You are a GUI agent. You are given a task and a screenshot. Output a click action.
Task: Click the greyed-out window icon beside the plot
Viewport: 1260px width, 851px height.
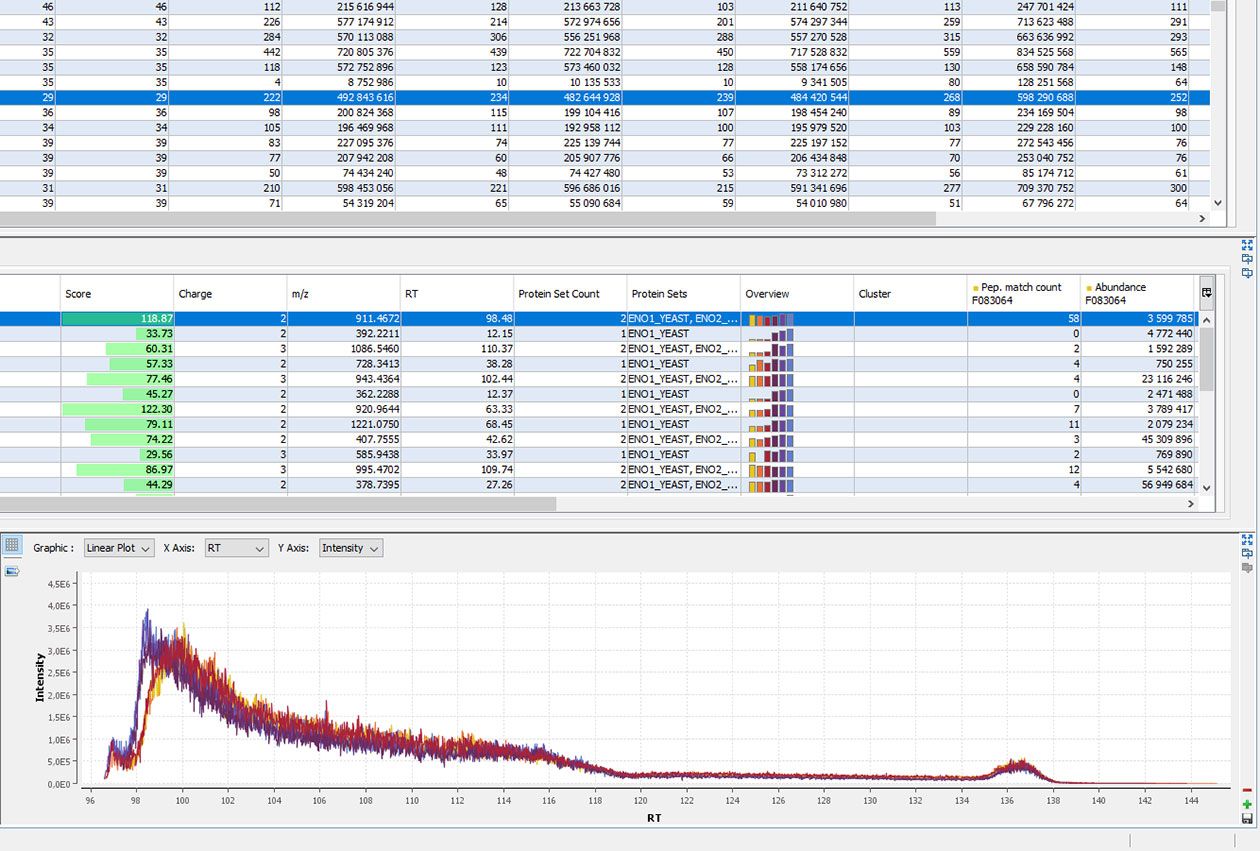1247,567
